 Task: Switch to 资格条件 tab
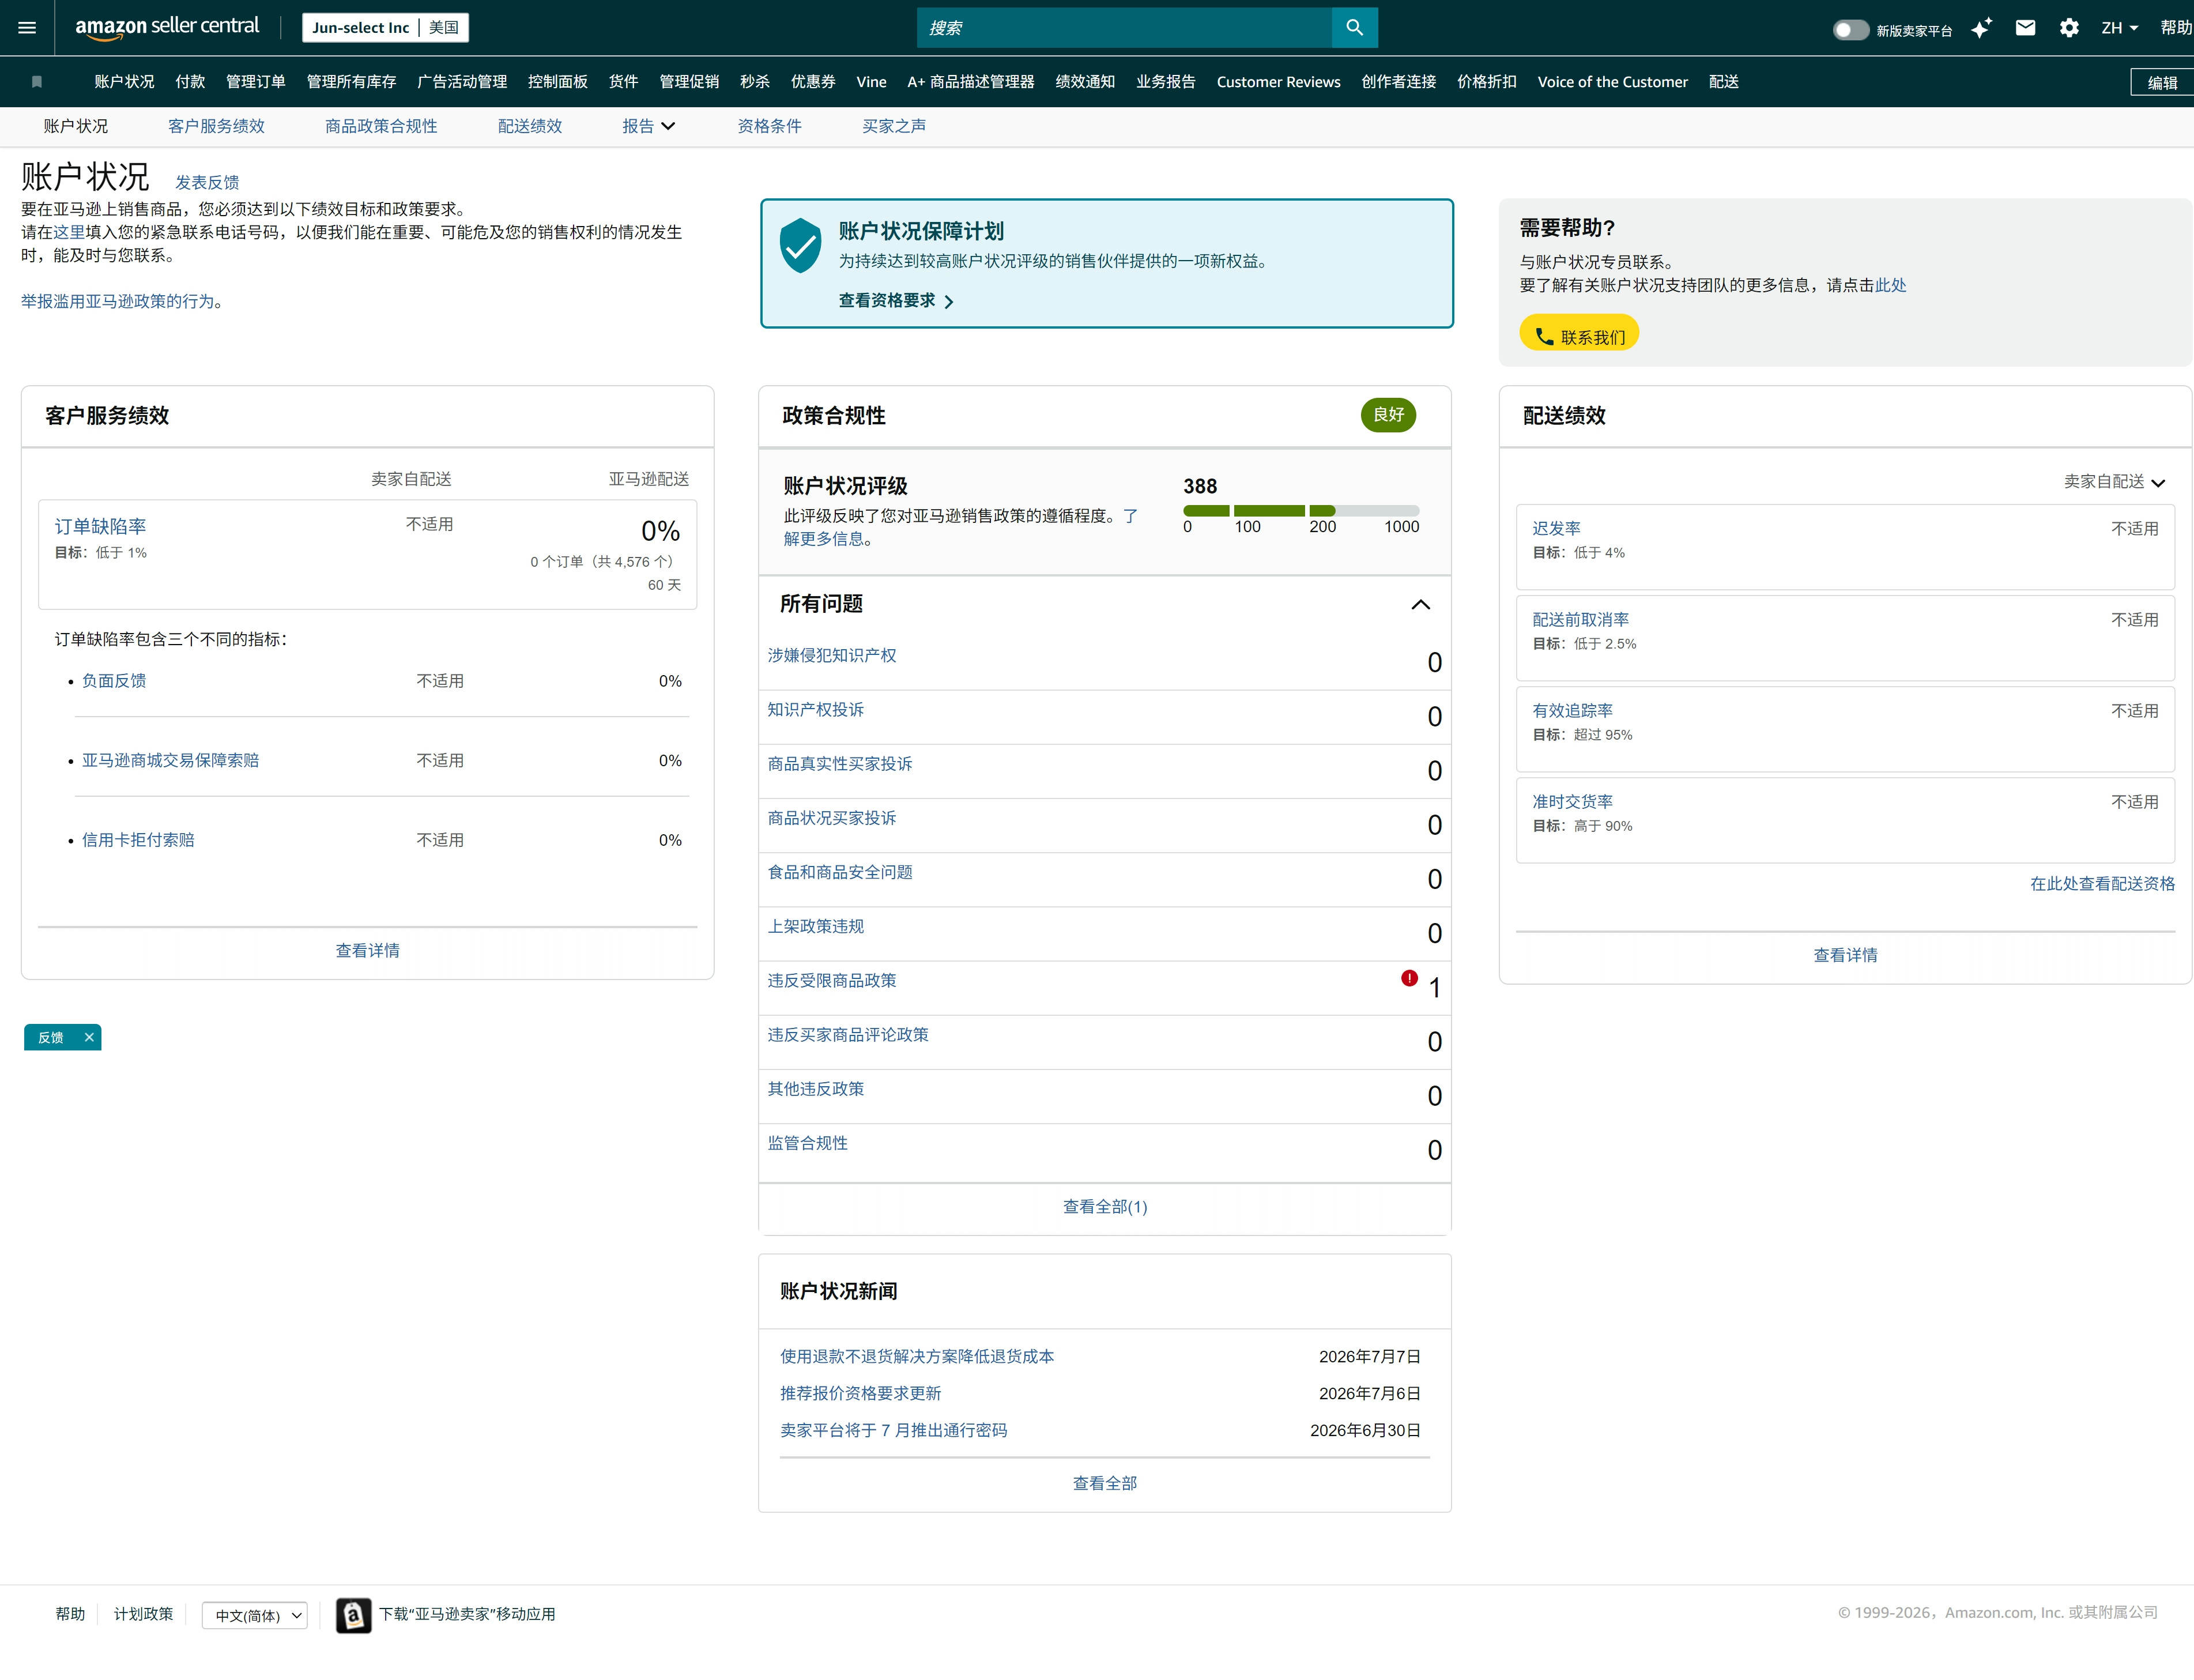tap(769, 126)
